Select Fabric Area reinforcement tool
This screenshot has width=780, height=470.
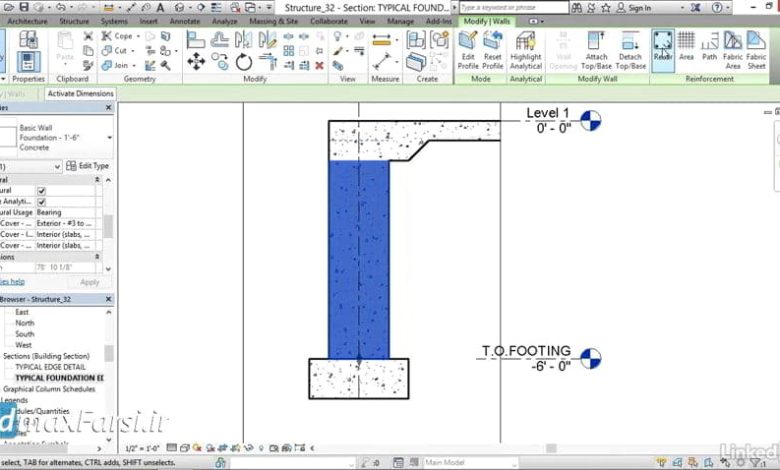[x=733, y=50]
